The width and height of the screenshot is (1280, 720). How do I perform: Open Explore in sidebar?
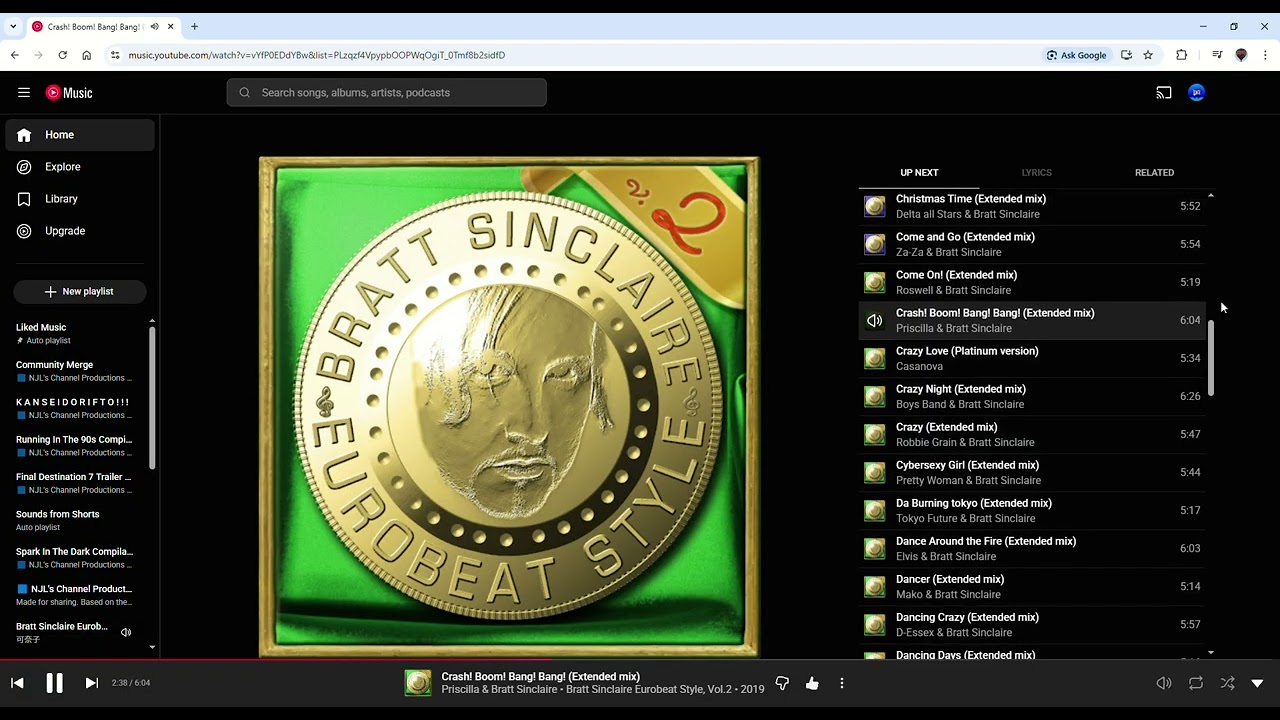point(80,167)
